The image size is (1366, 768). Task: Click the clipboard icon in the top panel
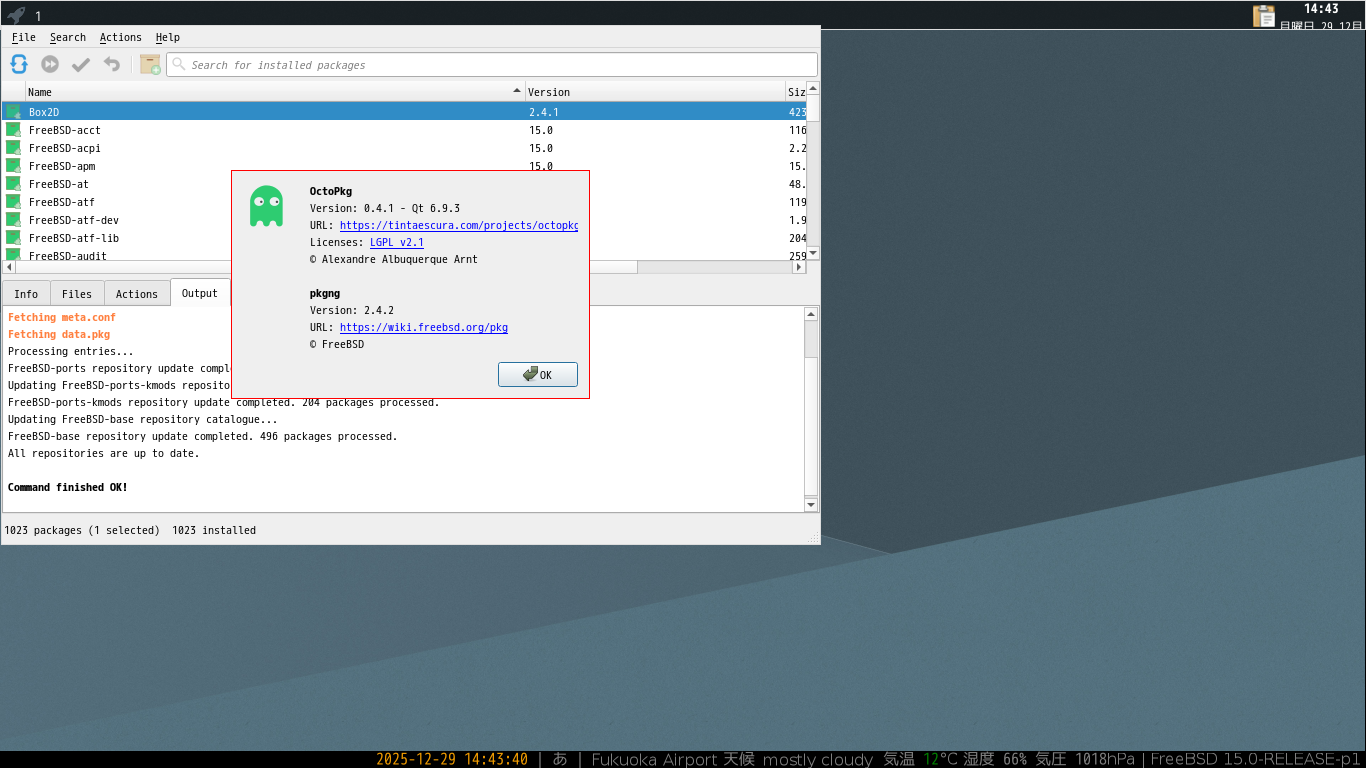coord(1264,16)
